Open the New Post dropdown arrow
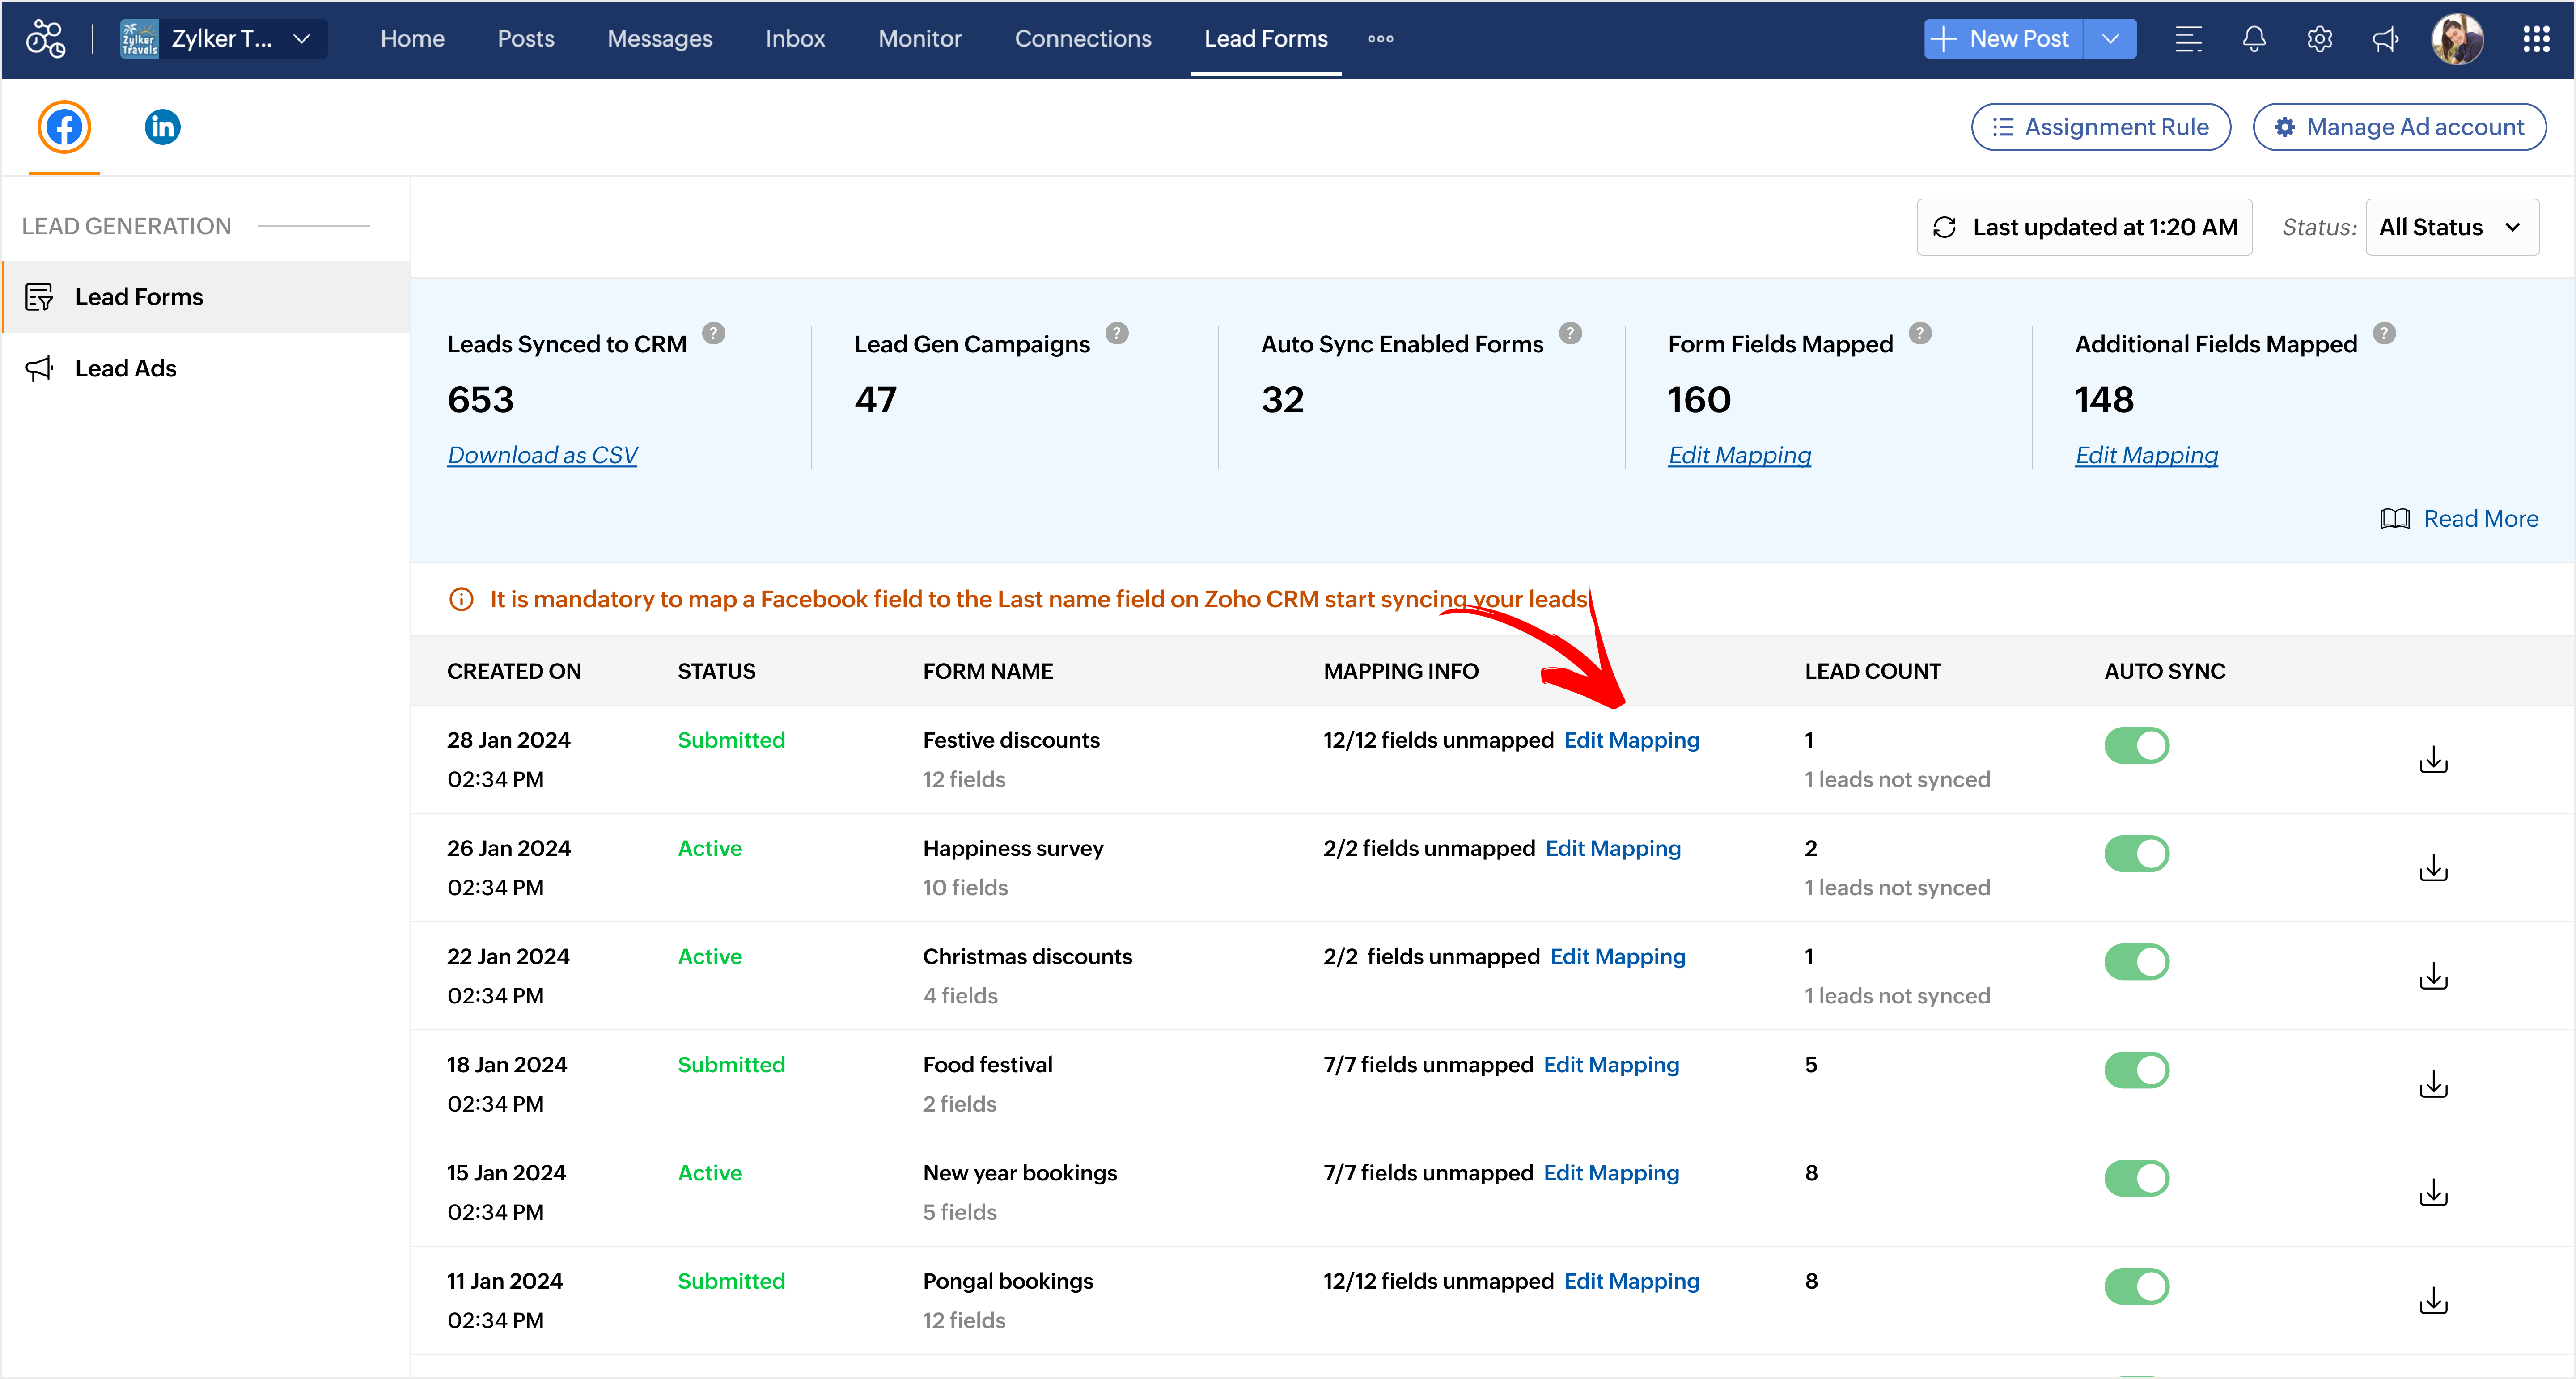Image resolution: width=2576 pixels, height=1379 pixels. (x=2110, y=39)
